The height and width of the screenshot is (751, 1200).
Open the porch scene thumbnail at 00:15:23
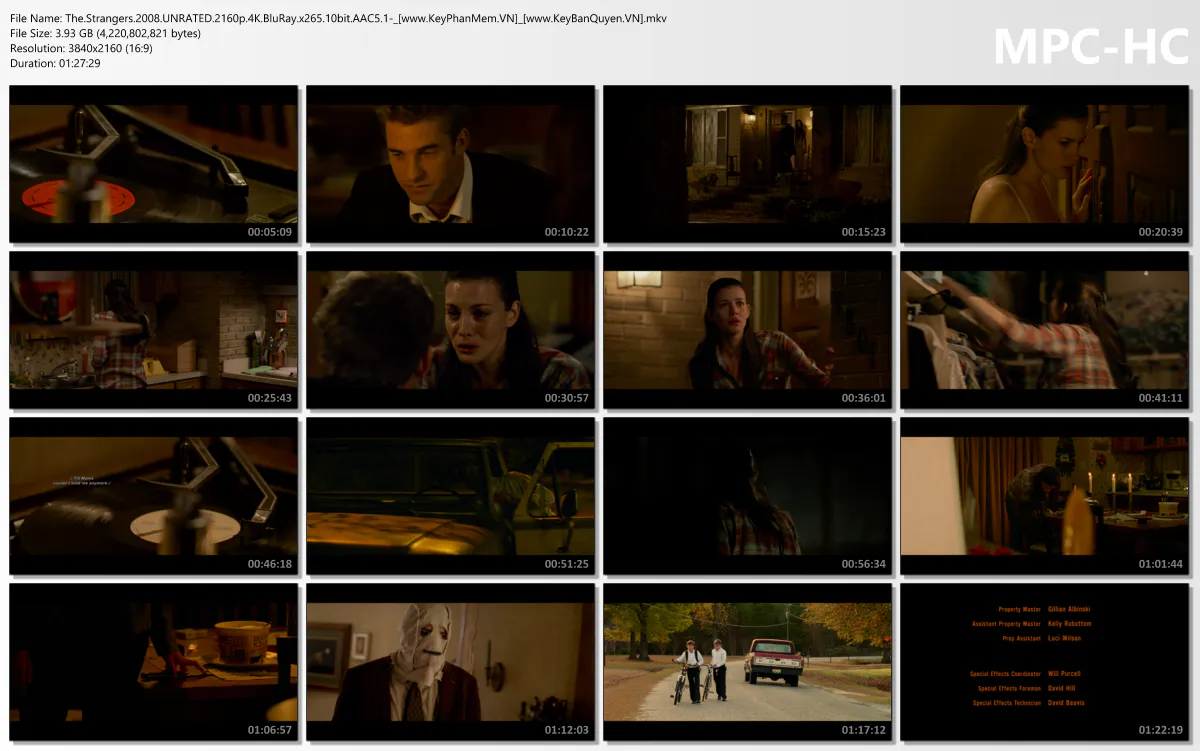tap(747, 163)
